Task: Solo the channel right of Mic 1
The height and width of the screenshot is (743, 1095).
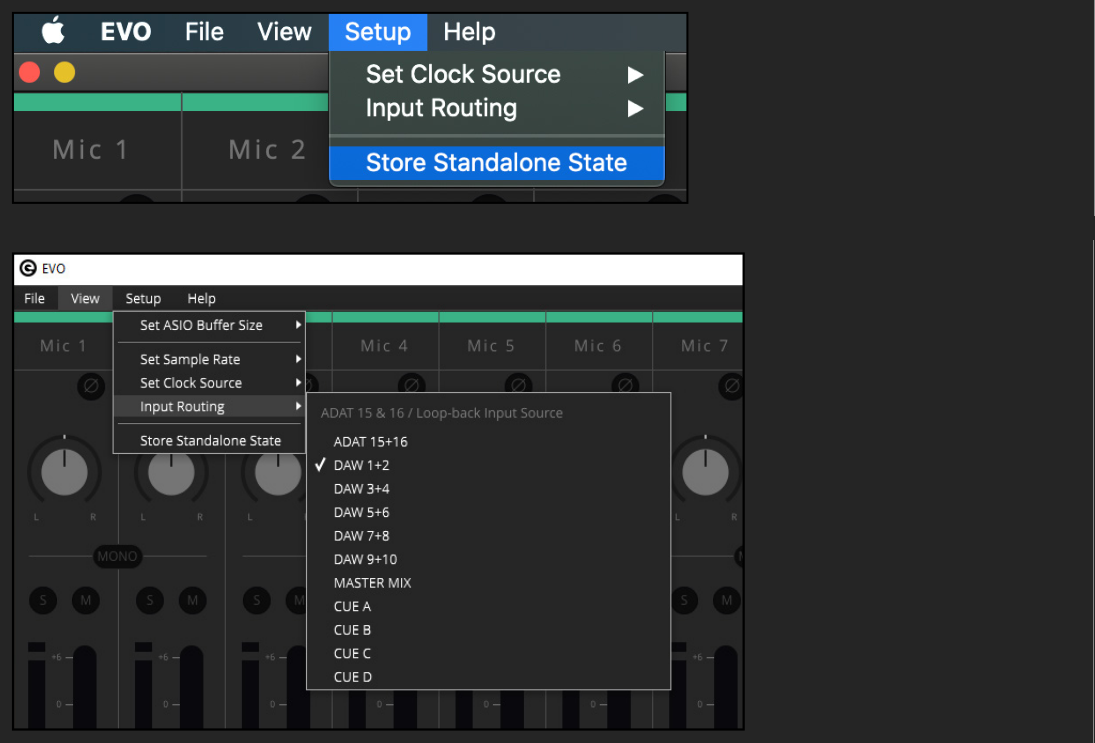Action: (x=150, y=600)
